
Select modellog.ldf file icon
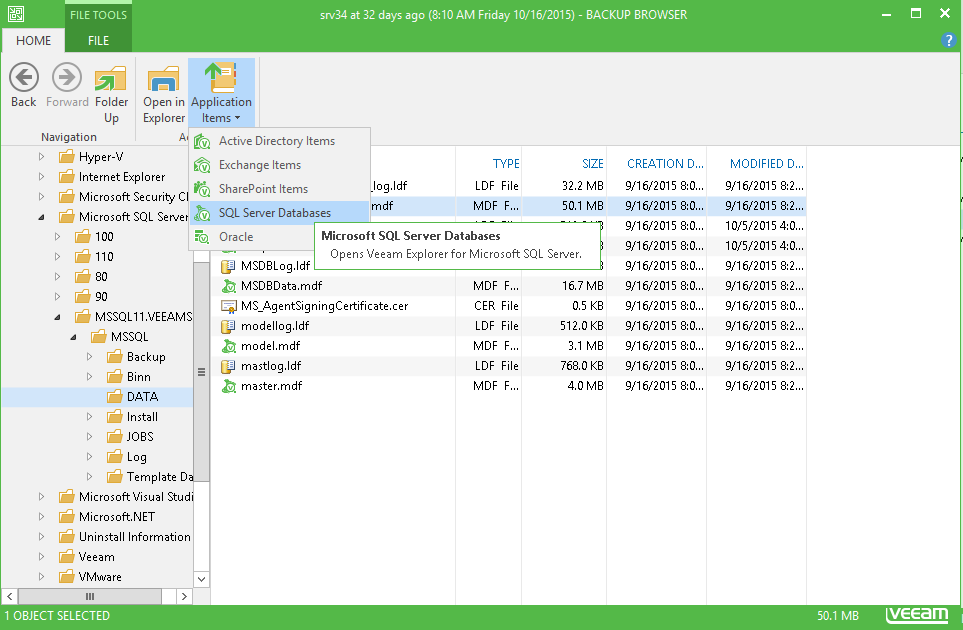(228, 326)
